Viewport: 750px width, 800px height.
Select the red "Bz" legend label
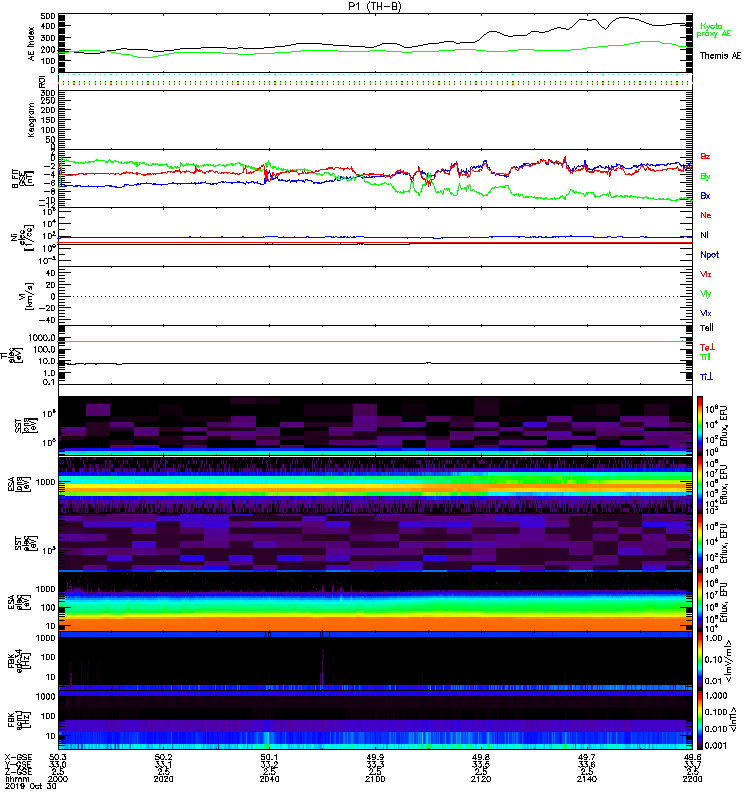click(705, 156)
